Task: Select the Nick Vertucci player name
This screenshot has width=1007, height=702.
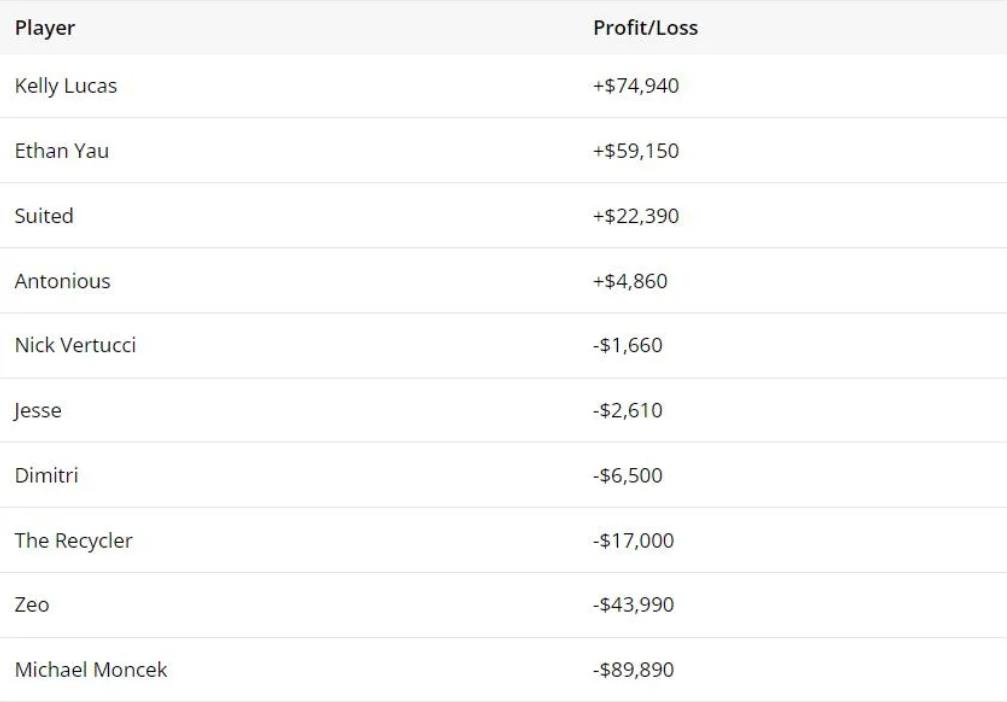Action: pos(75,345)
